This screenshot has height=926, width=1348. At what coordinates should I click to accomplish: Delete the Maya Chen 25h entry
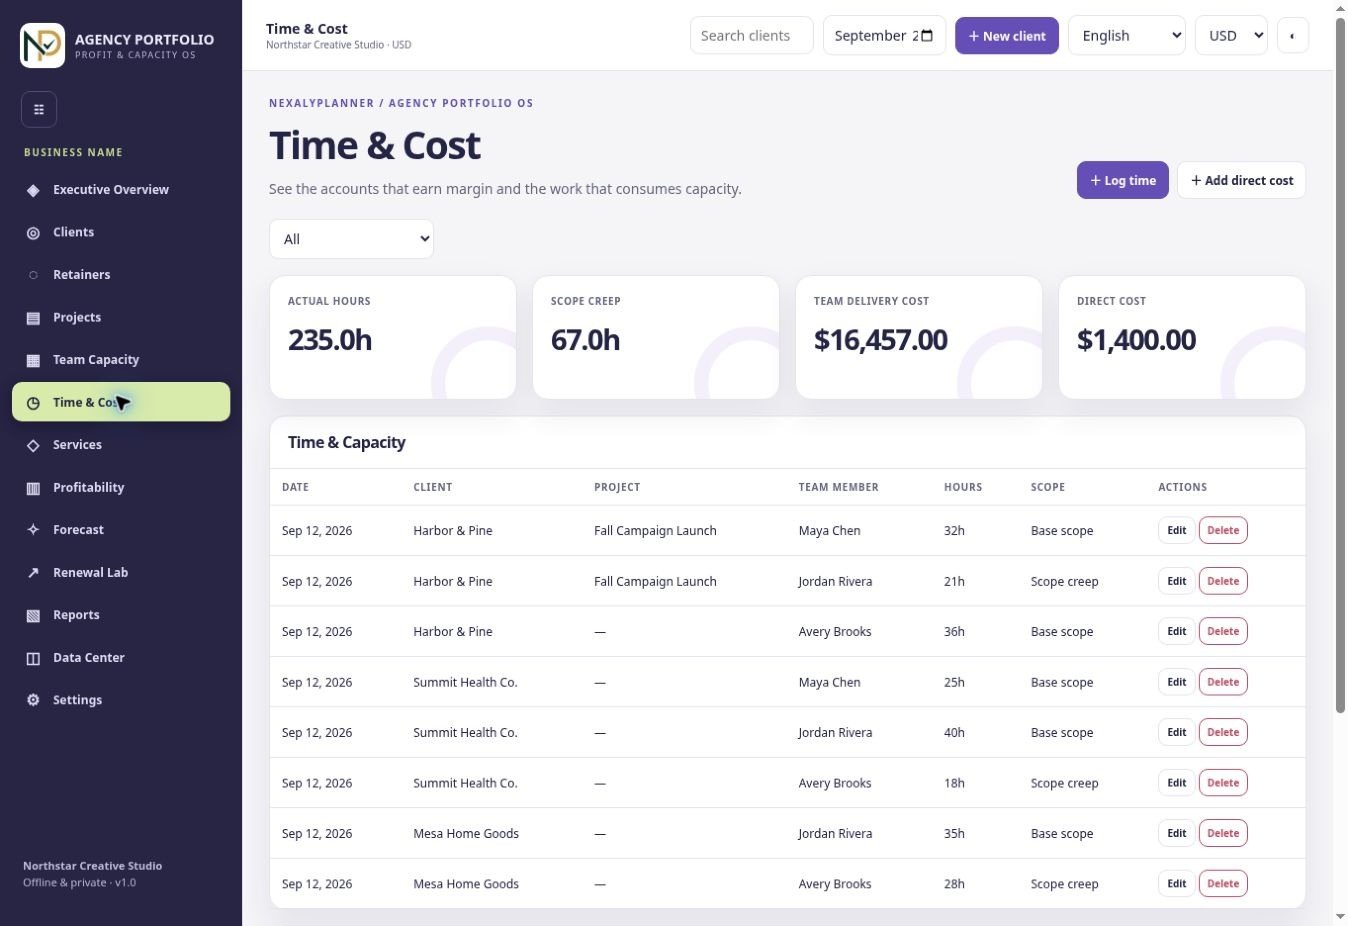pyautogui.click(x=1223, y=682)
